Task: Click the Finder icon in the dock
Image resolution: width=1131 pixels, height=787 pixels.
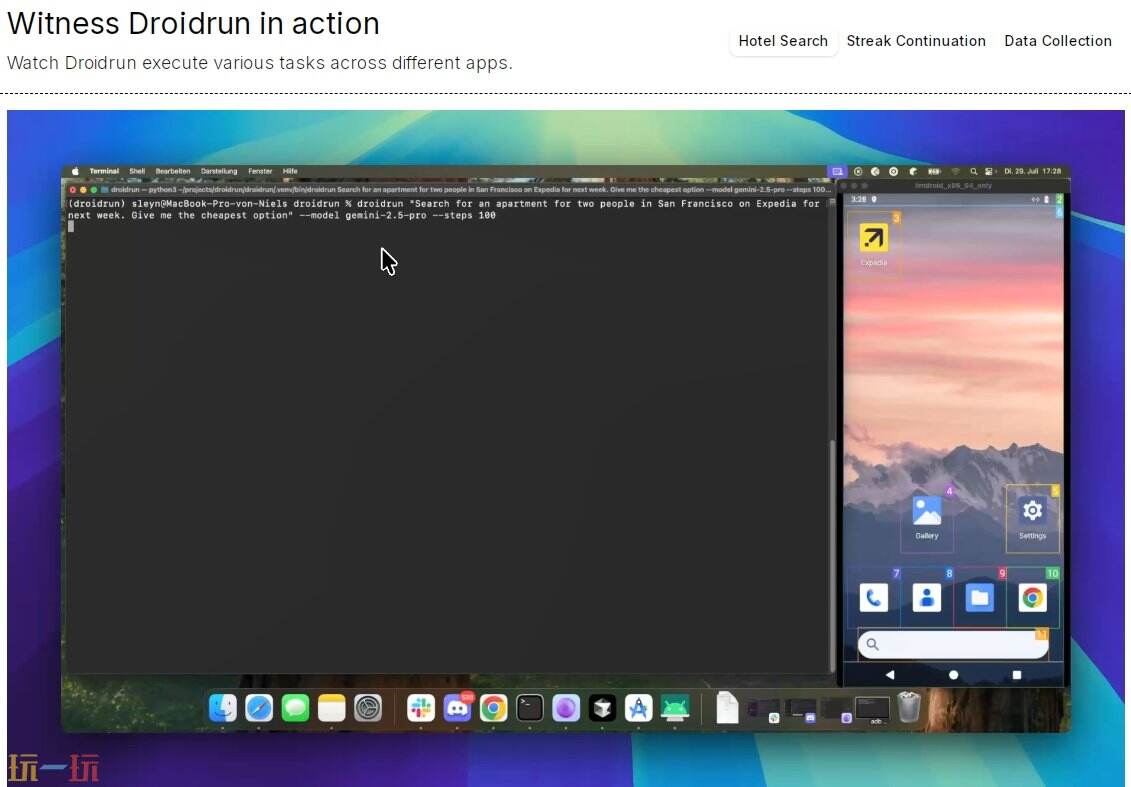Action: [222, 708]
